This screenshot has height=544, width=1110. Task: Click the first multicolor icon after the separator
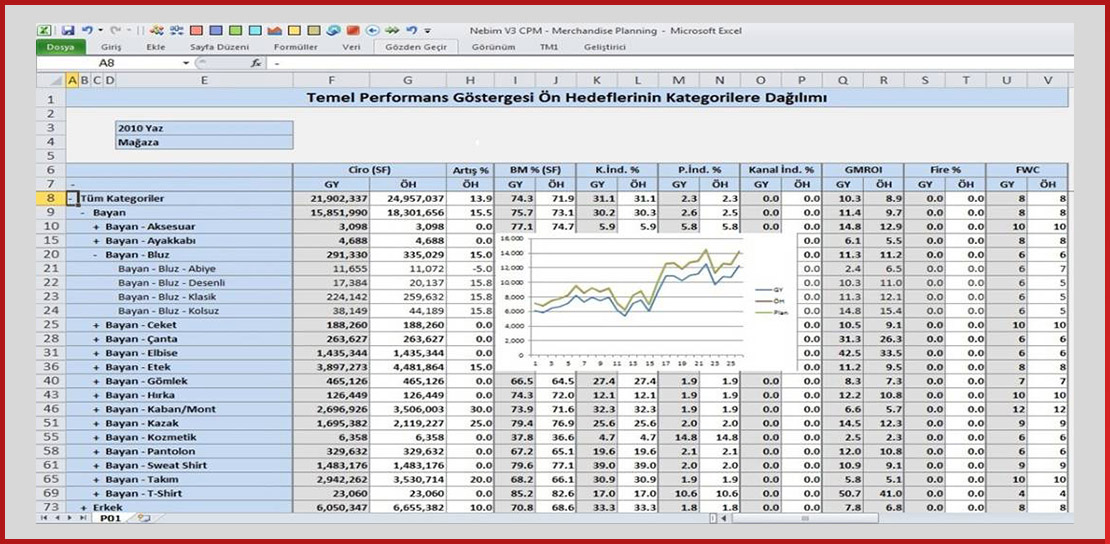pyautogui.click(x=157, y=30)
